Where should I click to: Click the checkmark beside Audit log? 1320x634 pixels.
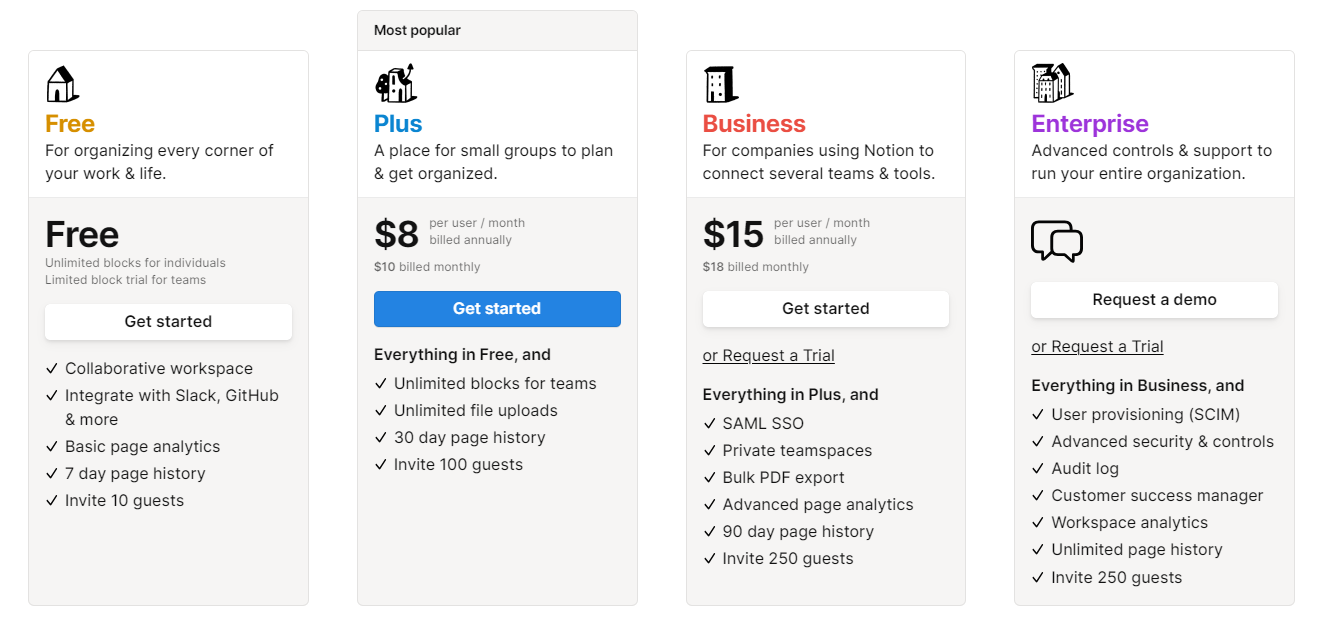pos(1038,468)
